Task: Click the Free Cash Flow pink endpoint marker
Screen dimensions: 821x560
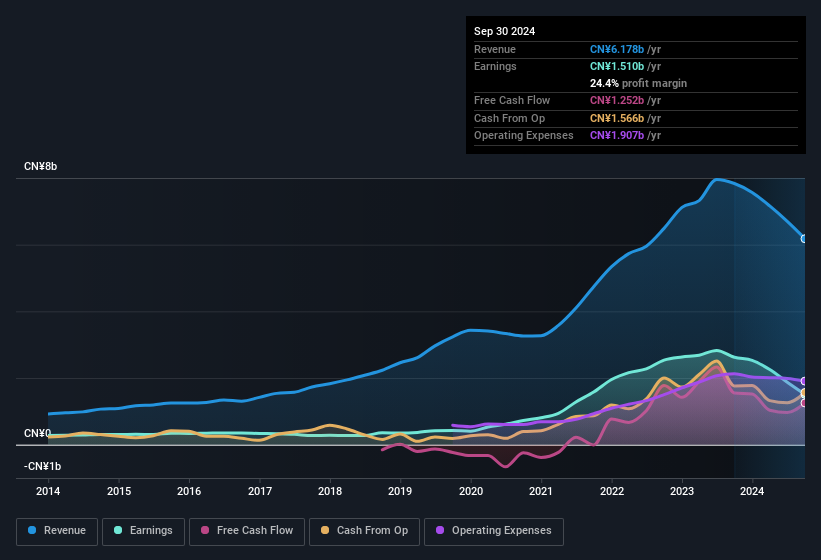Action: pos(804,403)
